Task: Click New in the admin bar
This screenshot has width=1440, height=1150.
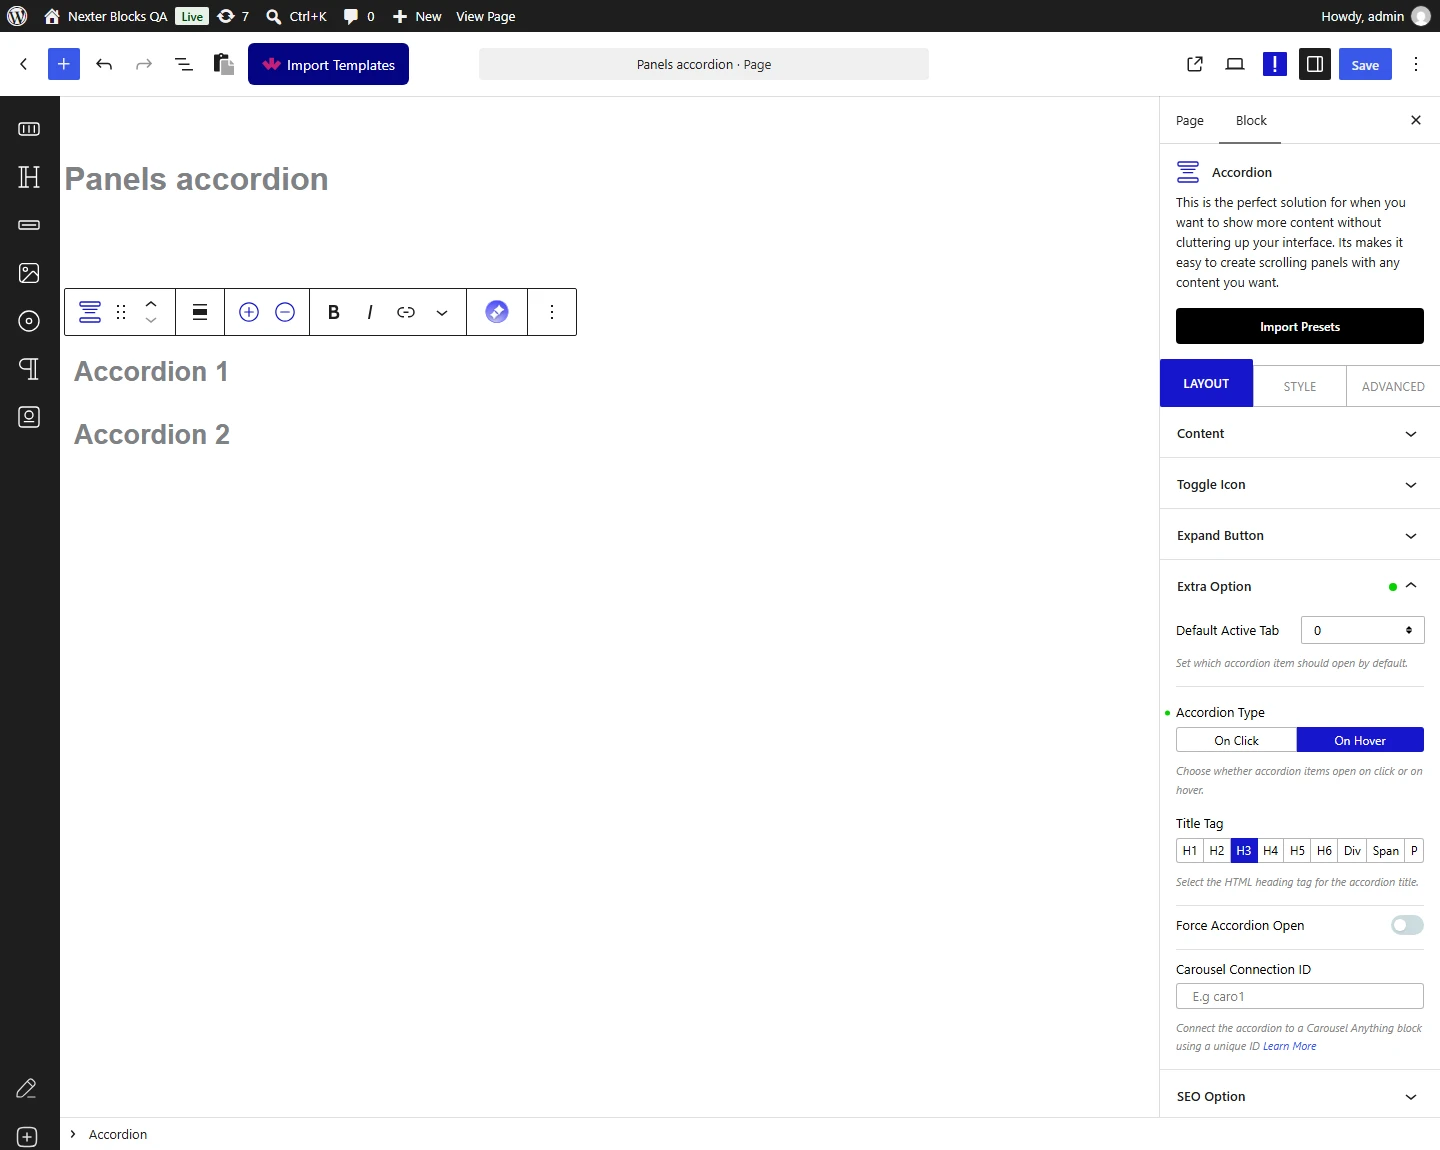Action: tap(417, 16)
